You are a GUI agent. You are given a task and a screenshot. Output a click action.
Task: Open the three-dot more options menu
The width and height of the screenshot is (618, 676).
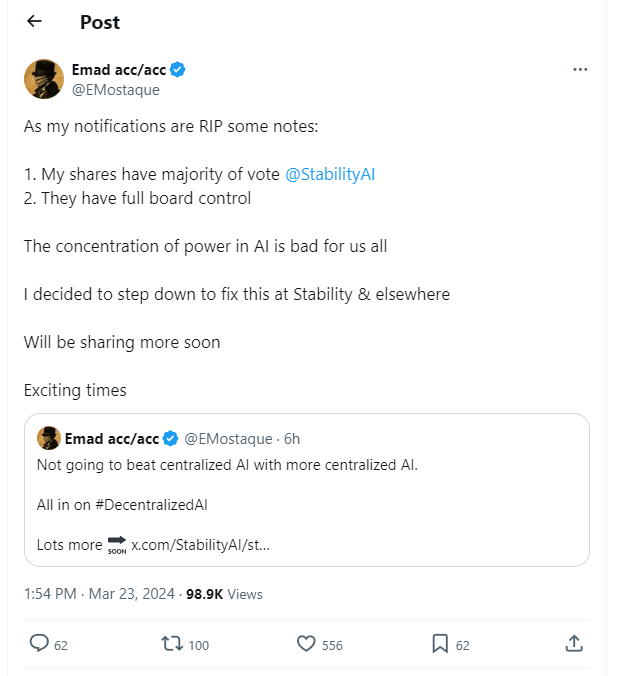click(x=580, y=70)
